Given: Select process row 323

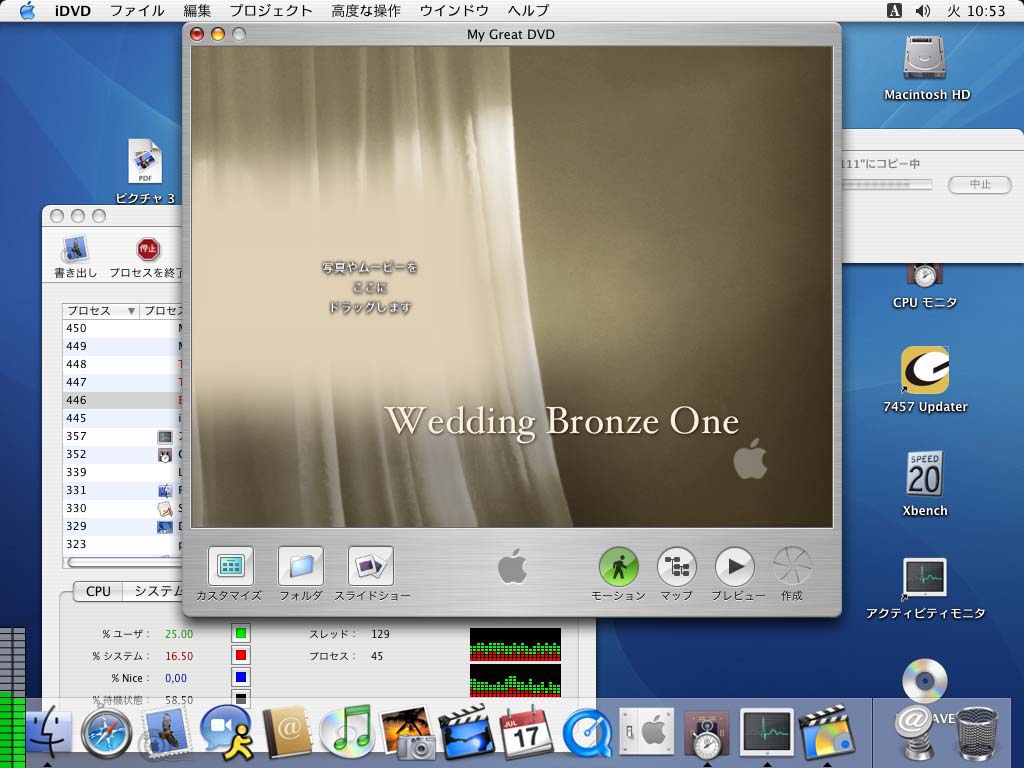Looking at the screenshot, I should [x=122, y=544].
